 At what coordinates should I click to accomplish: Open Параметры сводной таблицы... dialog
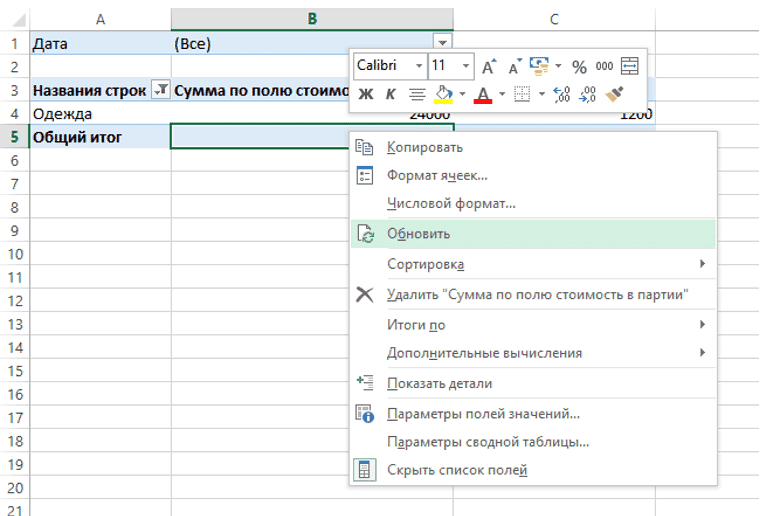click(x=487, y=441)
